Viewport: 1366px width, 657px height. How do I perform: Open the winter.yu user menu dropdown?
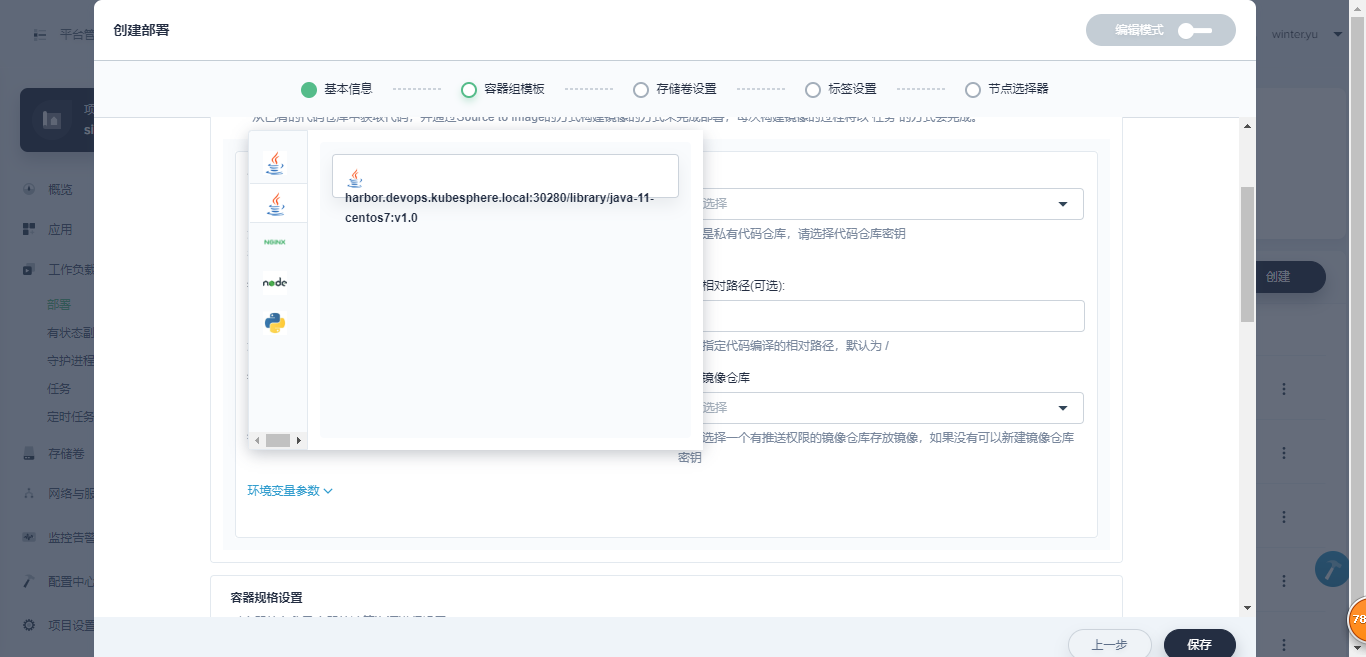tap(1307, 34)
